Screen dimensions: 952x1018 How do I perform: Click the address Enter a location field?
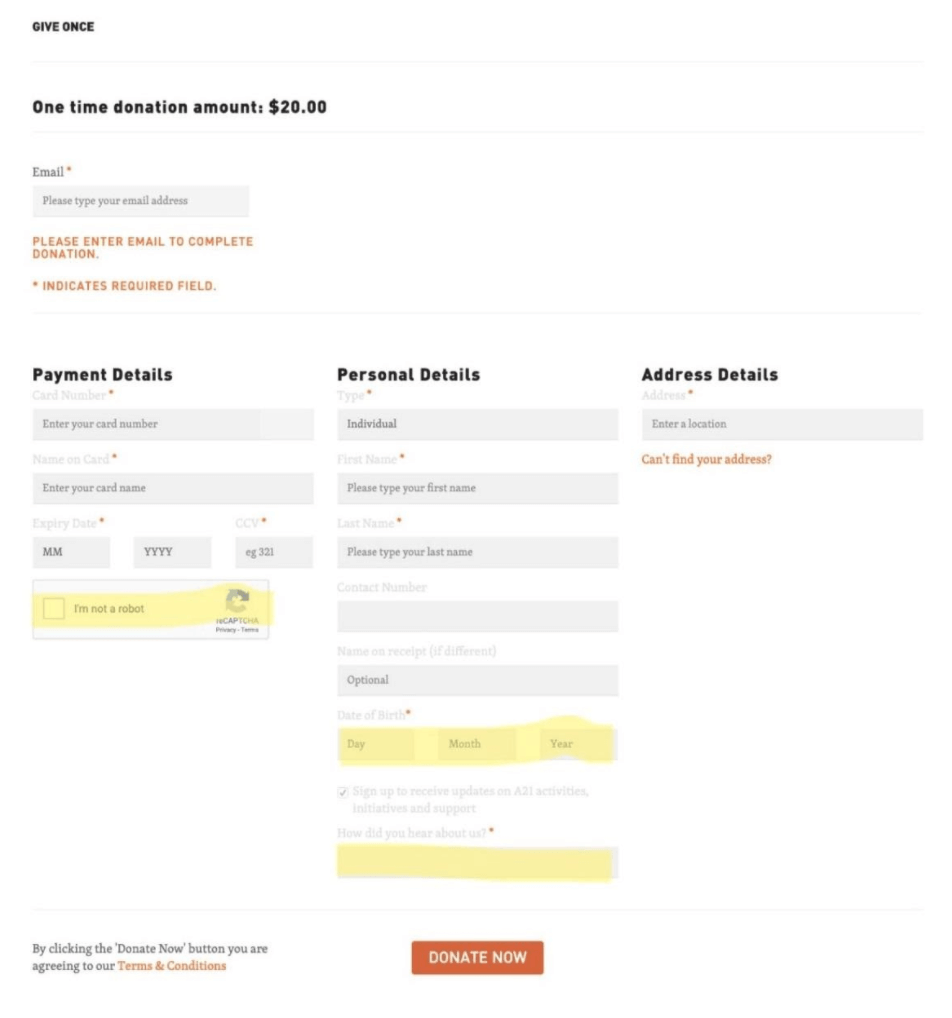coord(781,424)
